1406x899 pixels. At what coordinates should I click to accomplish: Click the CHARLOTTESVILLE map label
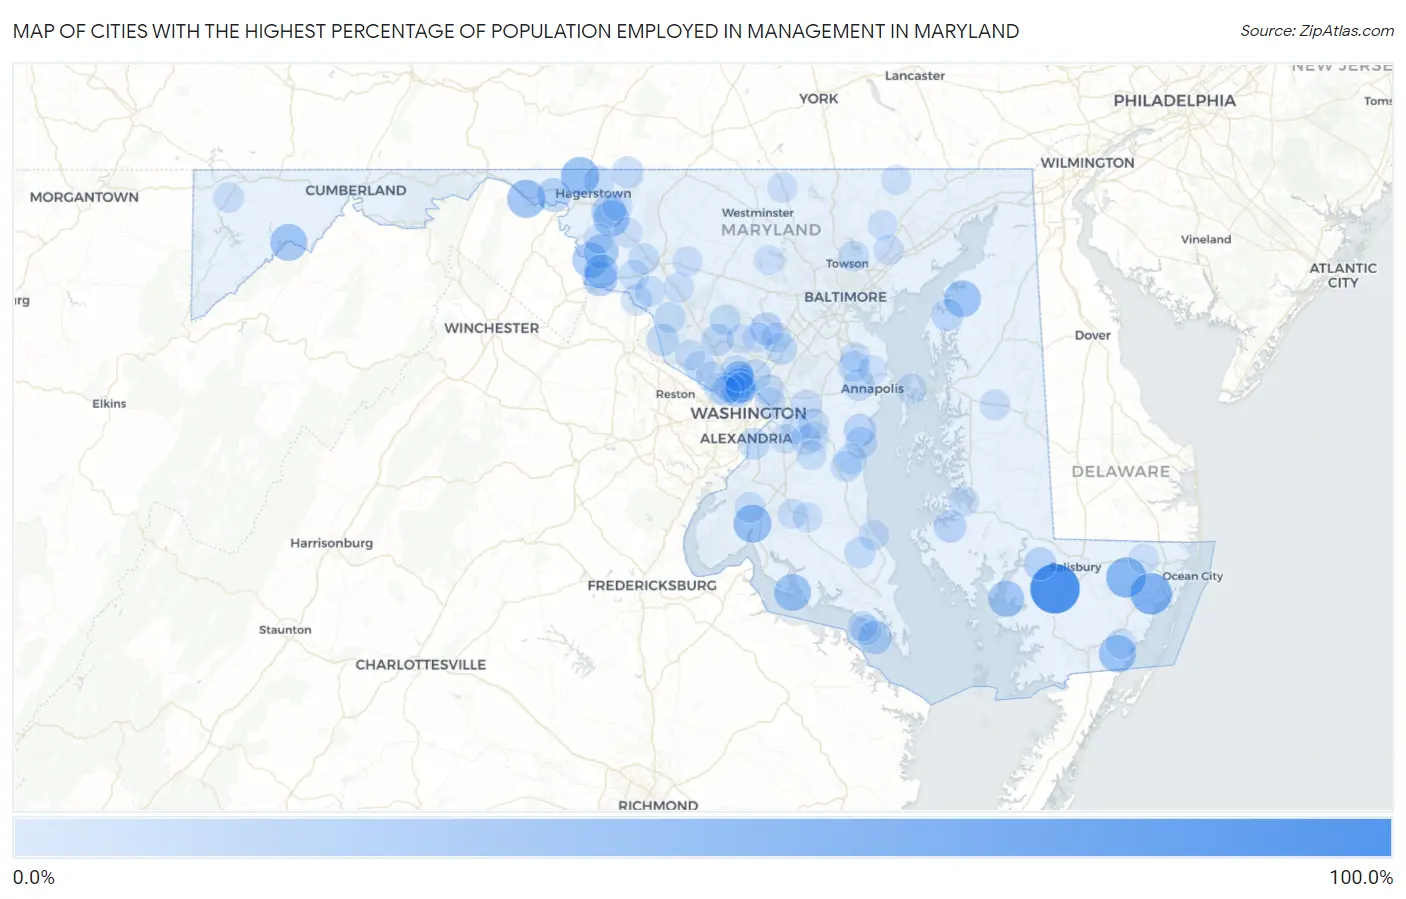click(420, 664)
